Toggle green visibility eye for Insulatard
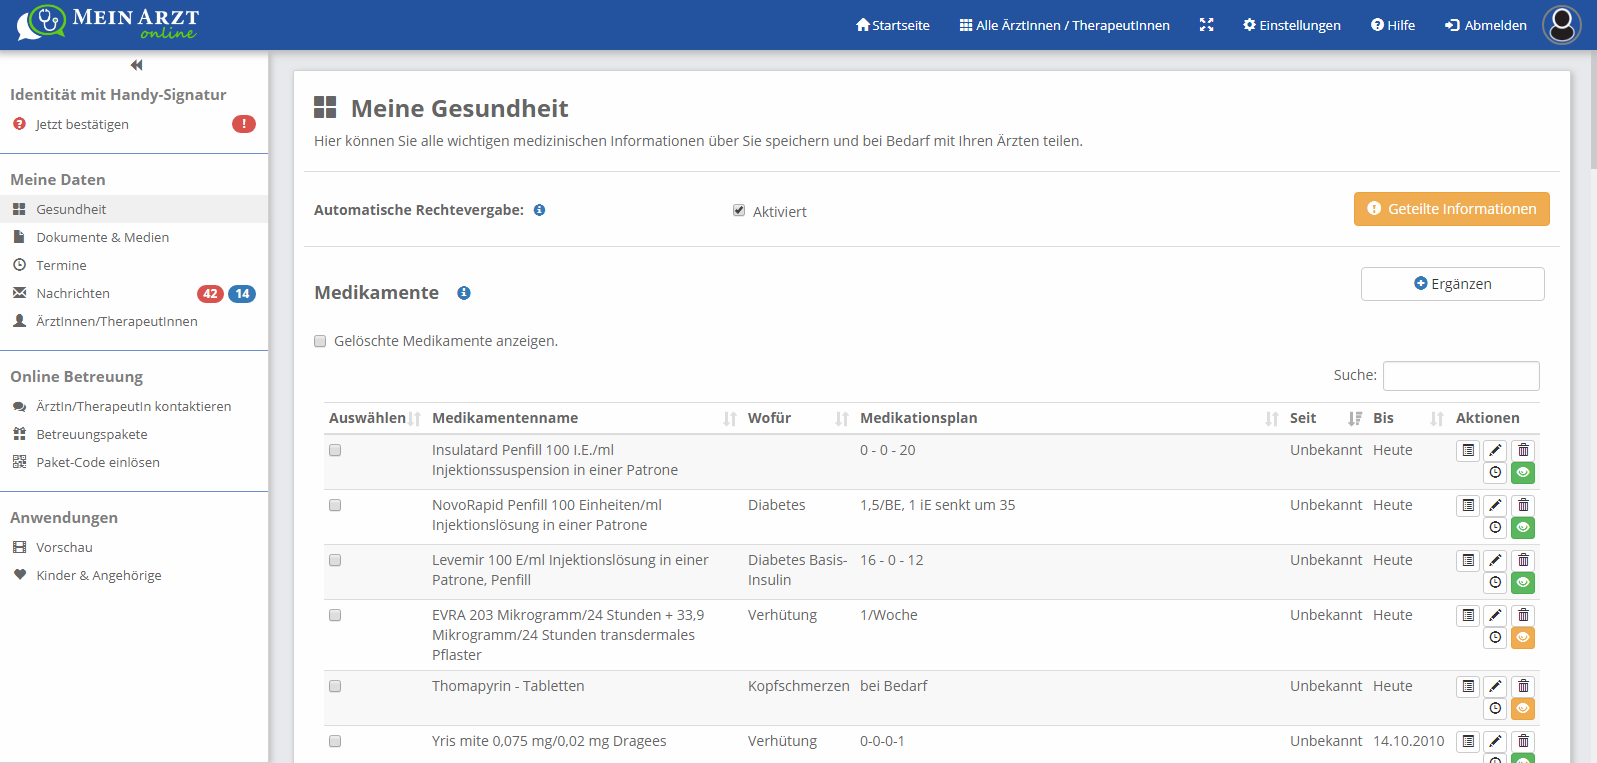This screenshot has width=1597, height=763. pos(1523,473)
